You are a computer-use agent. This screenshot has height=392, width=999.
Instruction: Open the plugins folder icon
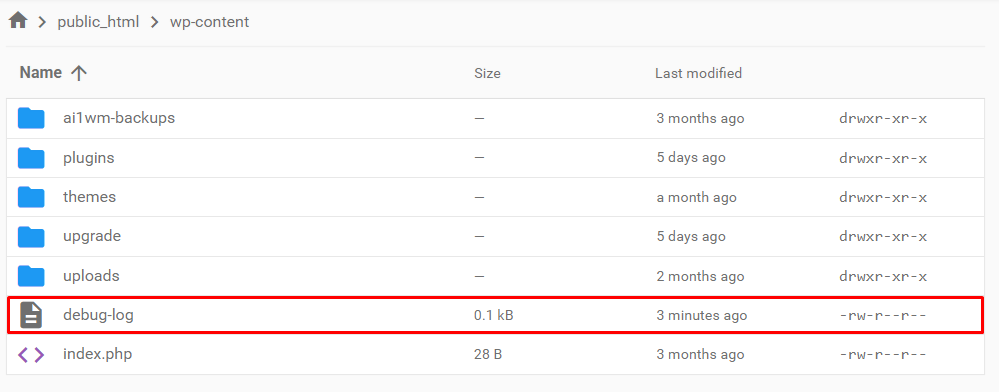[31, 157]
